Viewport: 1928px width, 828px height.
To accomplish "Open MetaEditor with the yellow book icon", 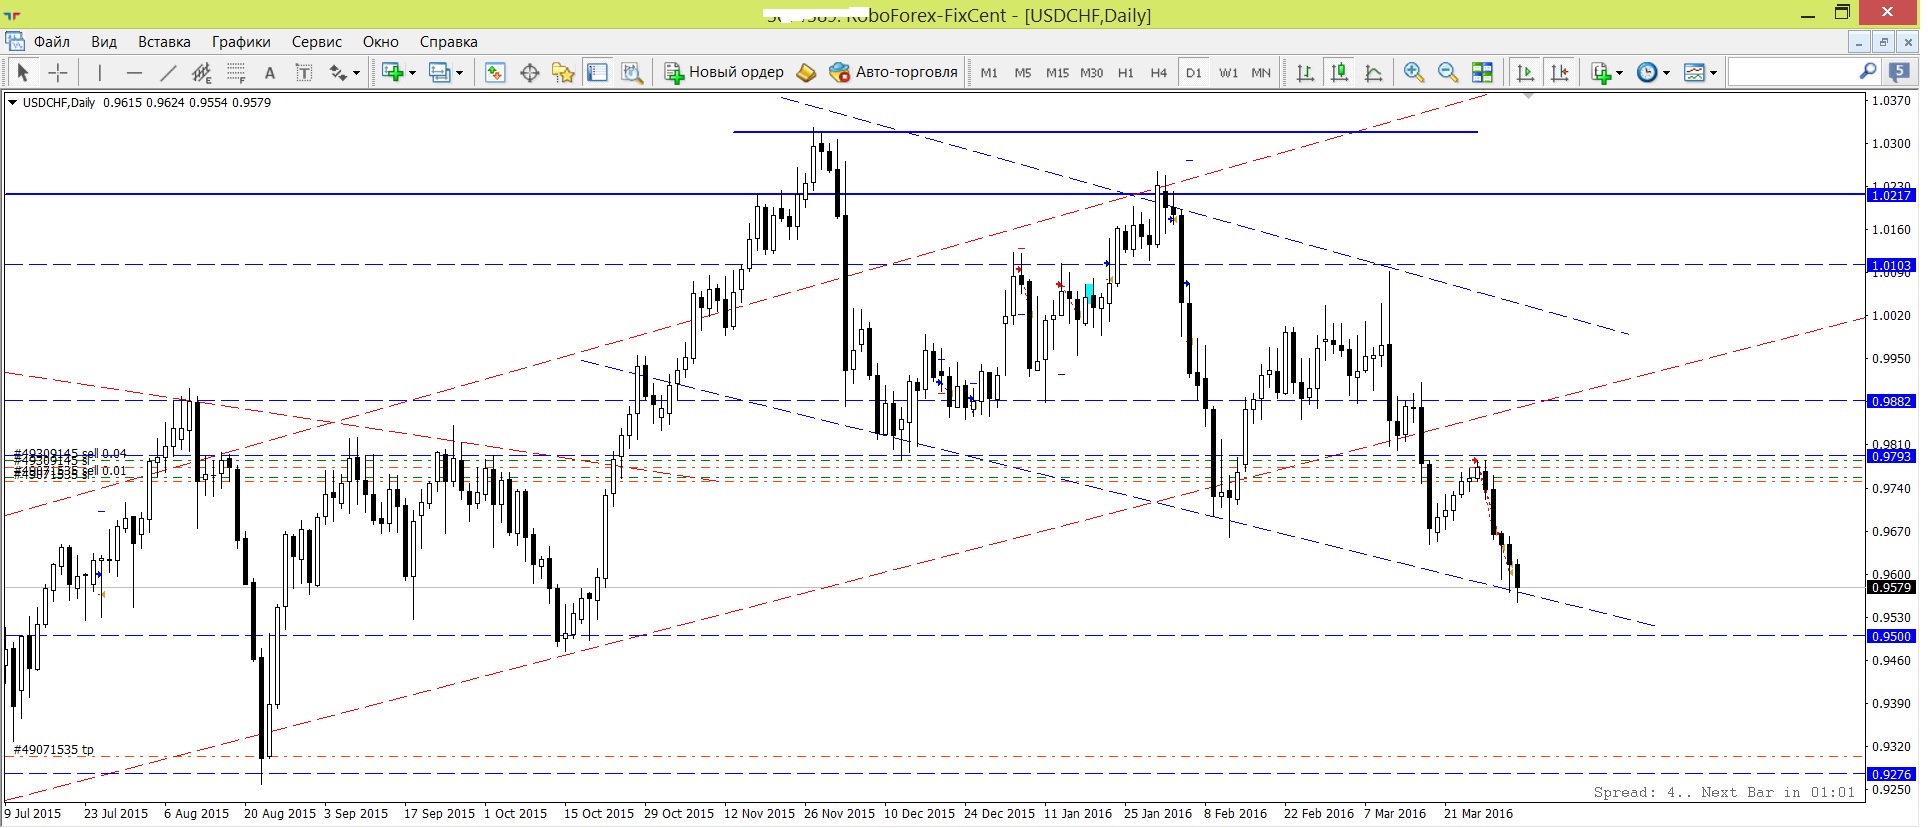I will point(806,72).
